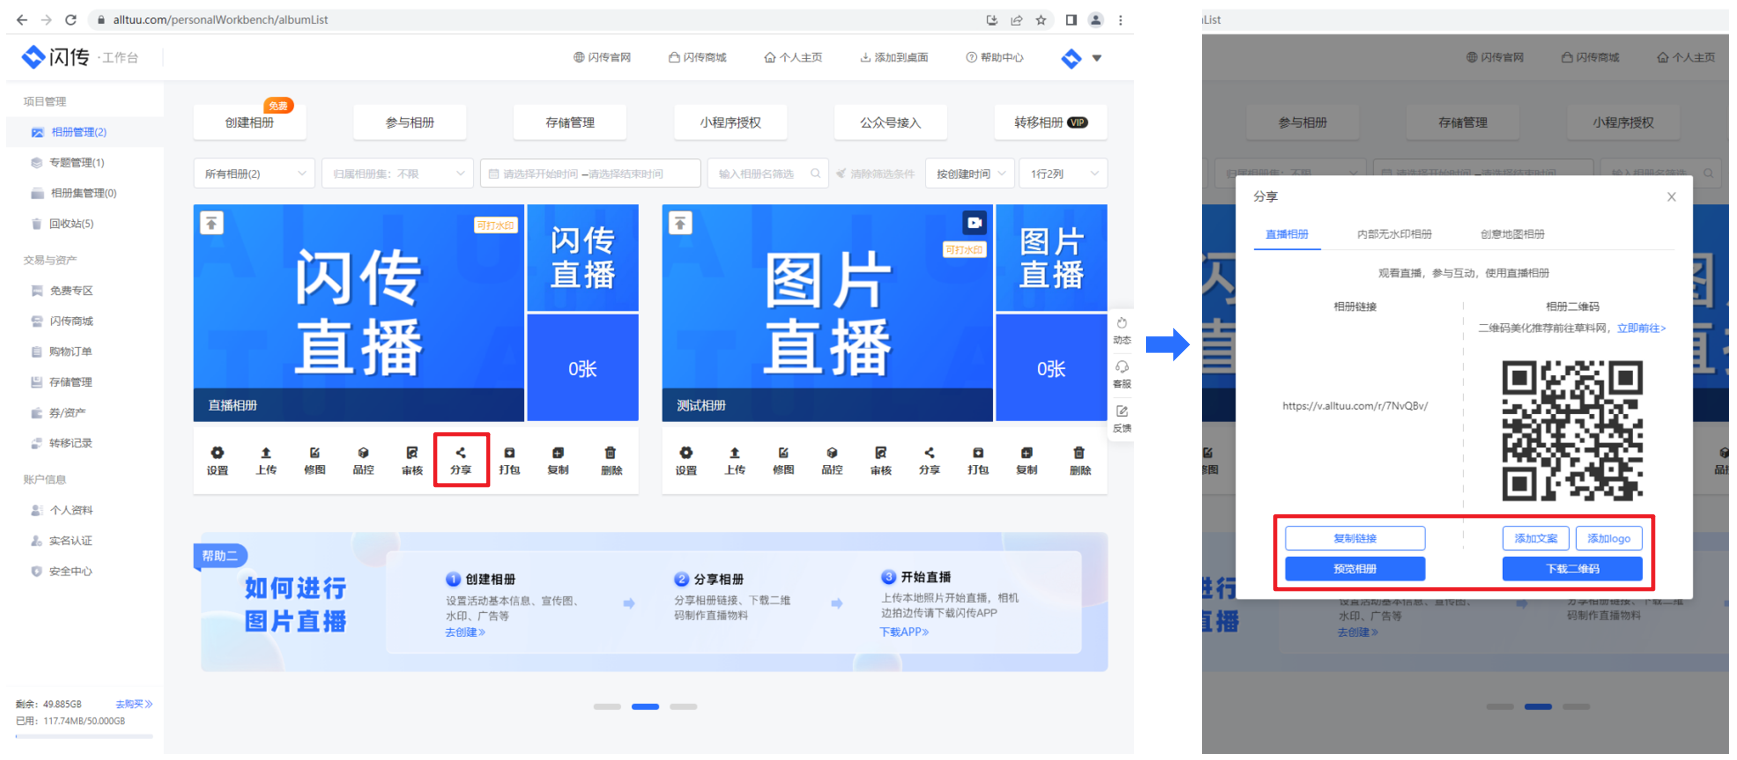
Task: Click the first carousel indicator dot
Action: pyautogui.click(x=607, y=707)
